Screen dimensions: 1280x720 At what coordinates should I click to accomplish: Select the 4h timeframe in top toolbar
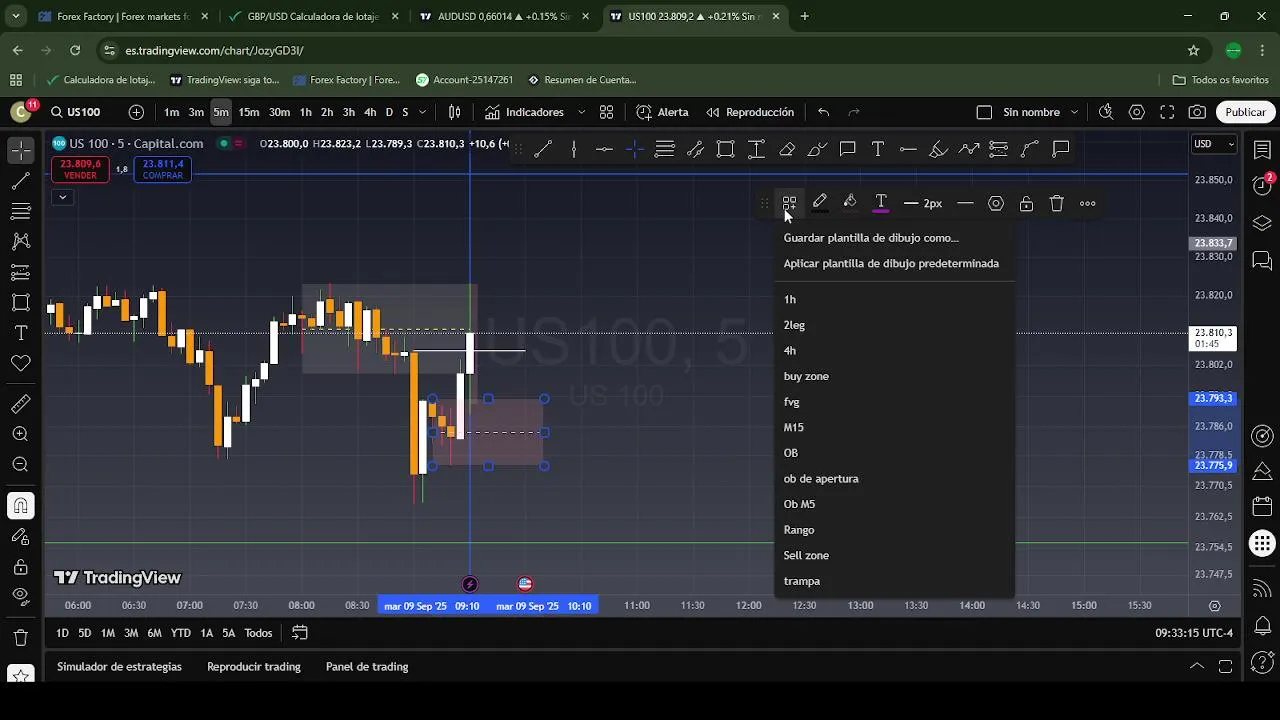pos(370,112)
